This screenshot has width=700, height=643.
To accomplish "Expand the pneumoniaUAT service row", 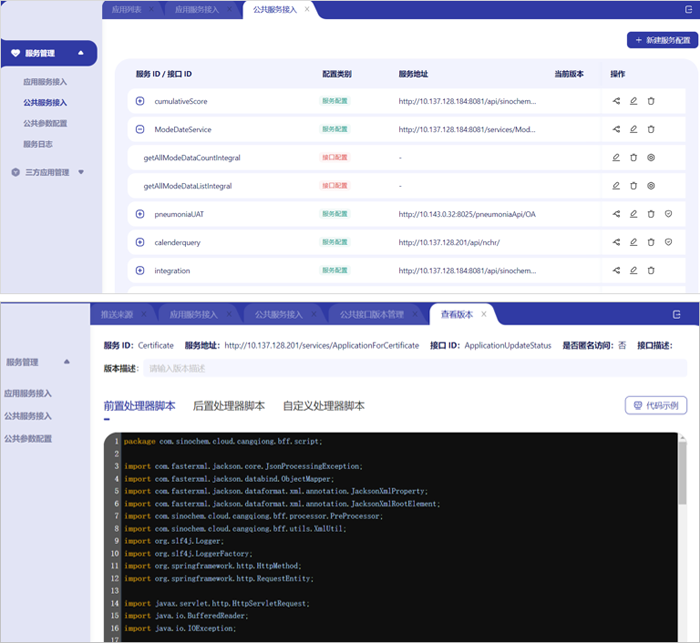I will click(140, 214).
